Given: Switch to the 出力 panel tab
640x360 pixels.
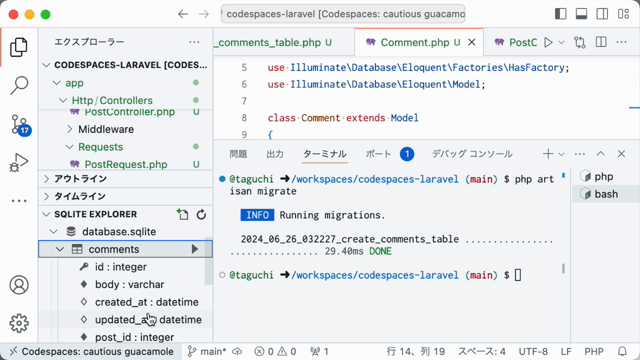Looking at the screenshot, I should click(x=275, y=154).
